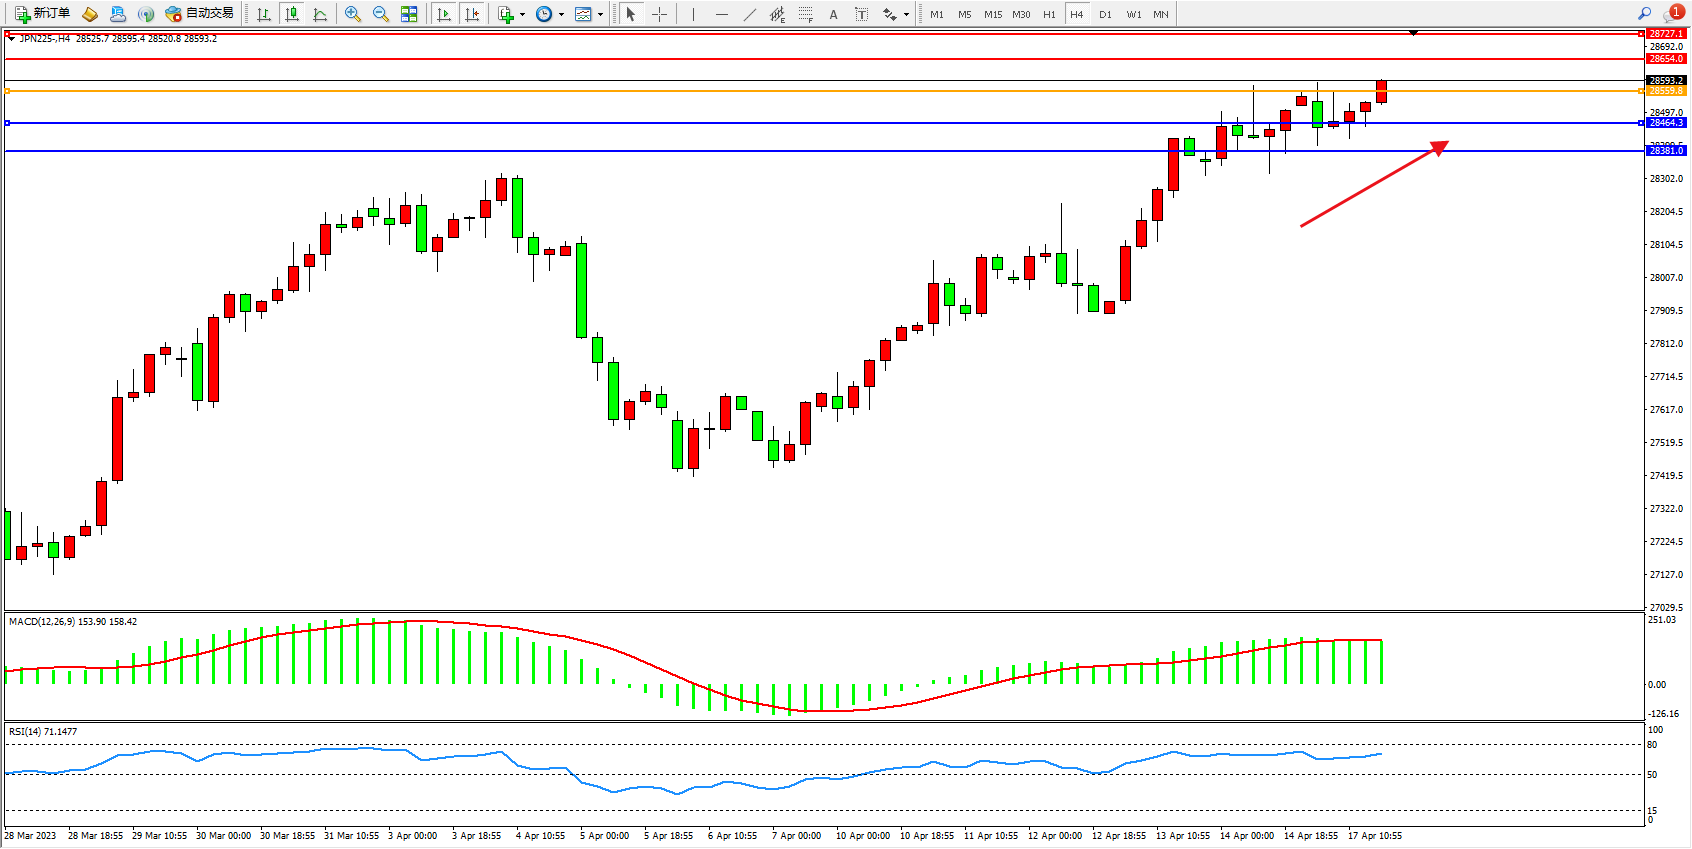Click the red arrow drawn on chart

[x=1370, y=186]
